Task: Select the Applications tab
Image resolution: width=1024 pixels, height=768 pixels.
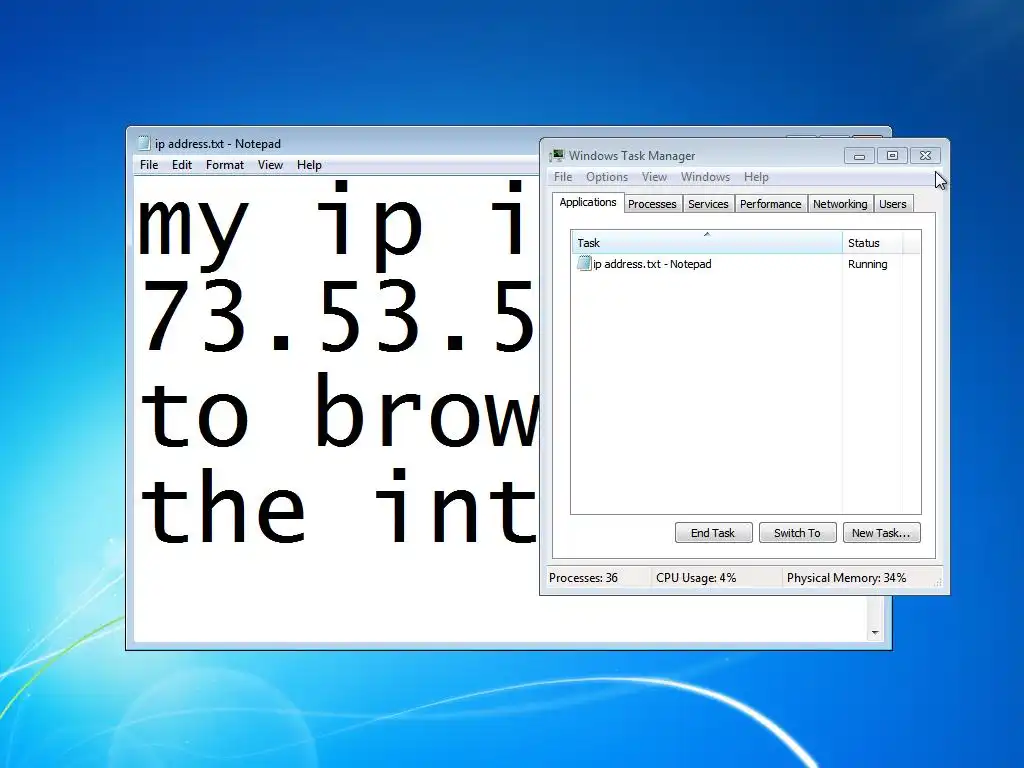Action: [x=588, y=202]
